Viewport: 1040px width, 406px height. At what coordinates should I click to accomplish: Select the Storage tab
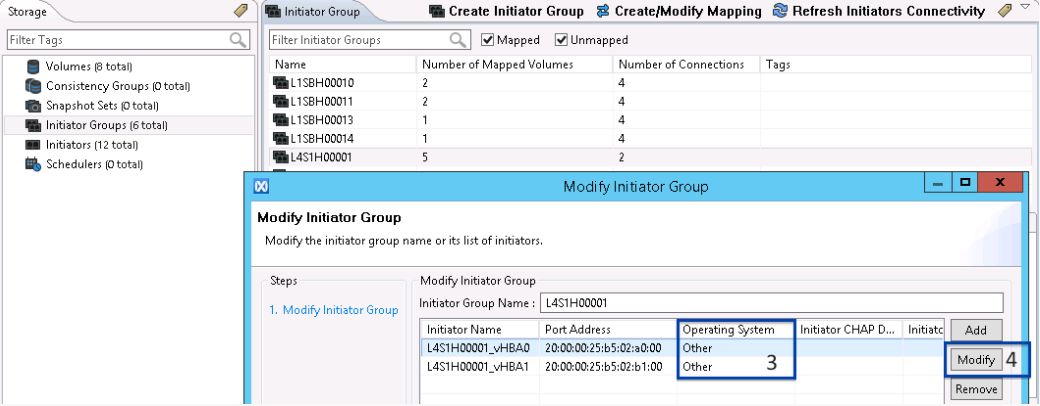click(x=28, y=12)
